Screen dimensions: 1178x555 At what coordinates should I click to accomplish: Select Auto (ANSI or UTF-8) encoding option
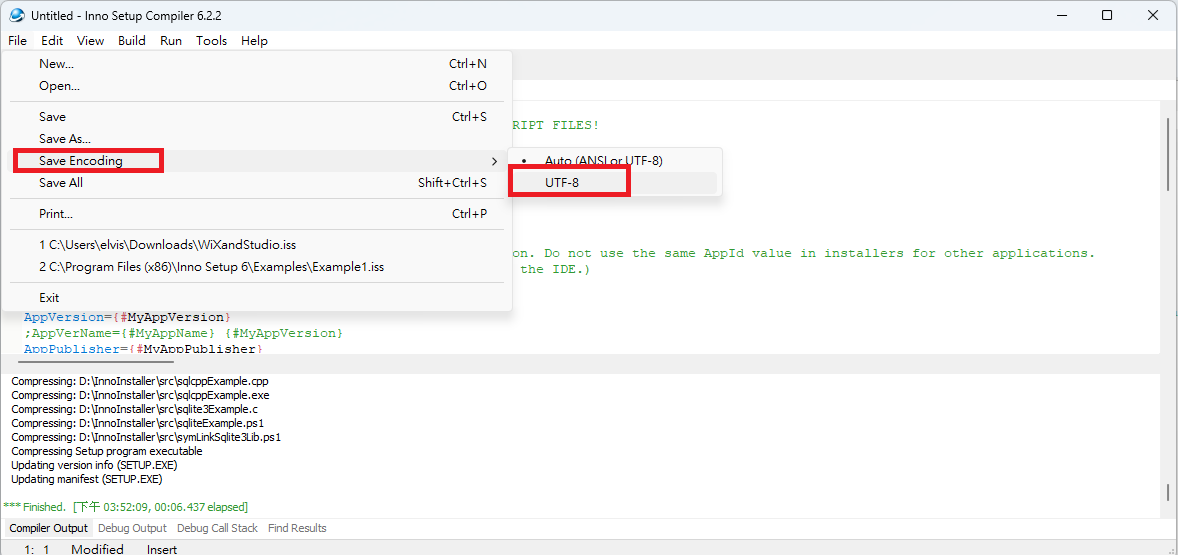603,160
